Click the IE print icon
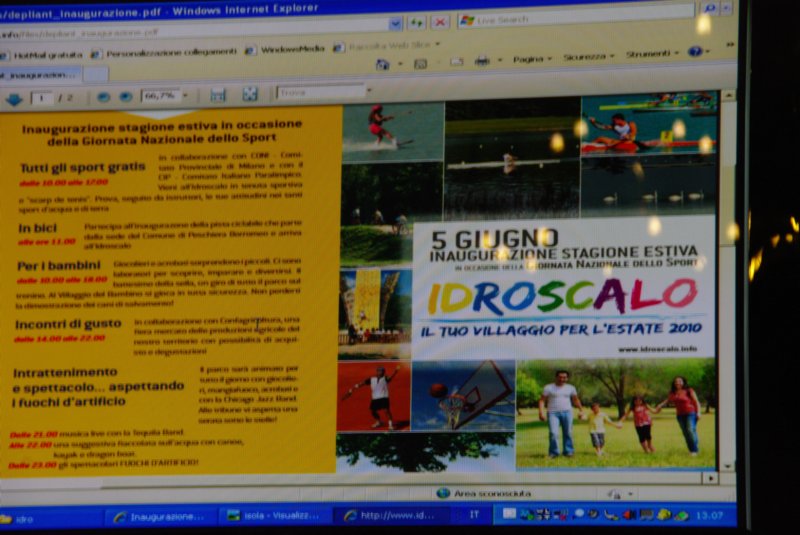The height and width of the screenshot is (535, 800). click(x=482, y=61)
